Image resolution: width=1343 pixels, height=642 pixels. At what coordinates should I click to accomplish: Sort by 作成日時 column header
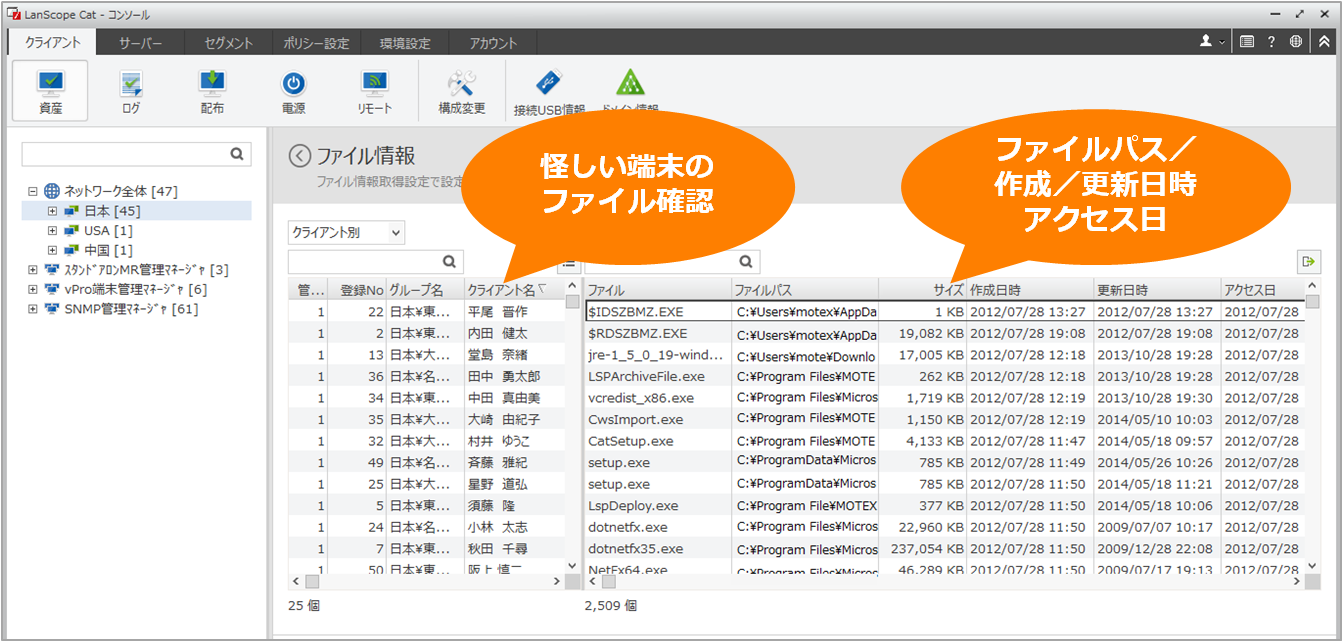pyautogui.click(x=1029, y=290)
